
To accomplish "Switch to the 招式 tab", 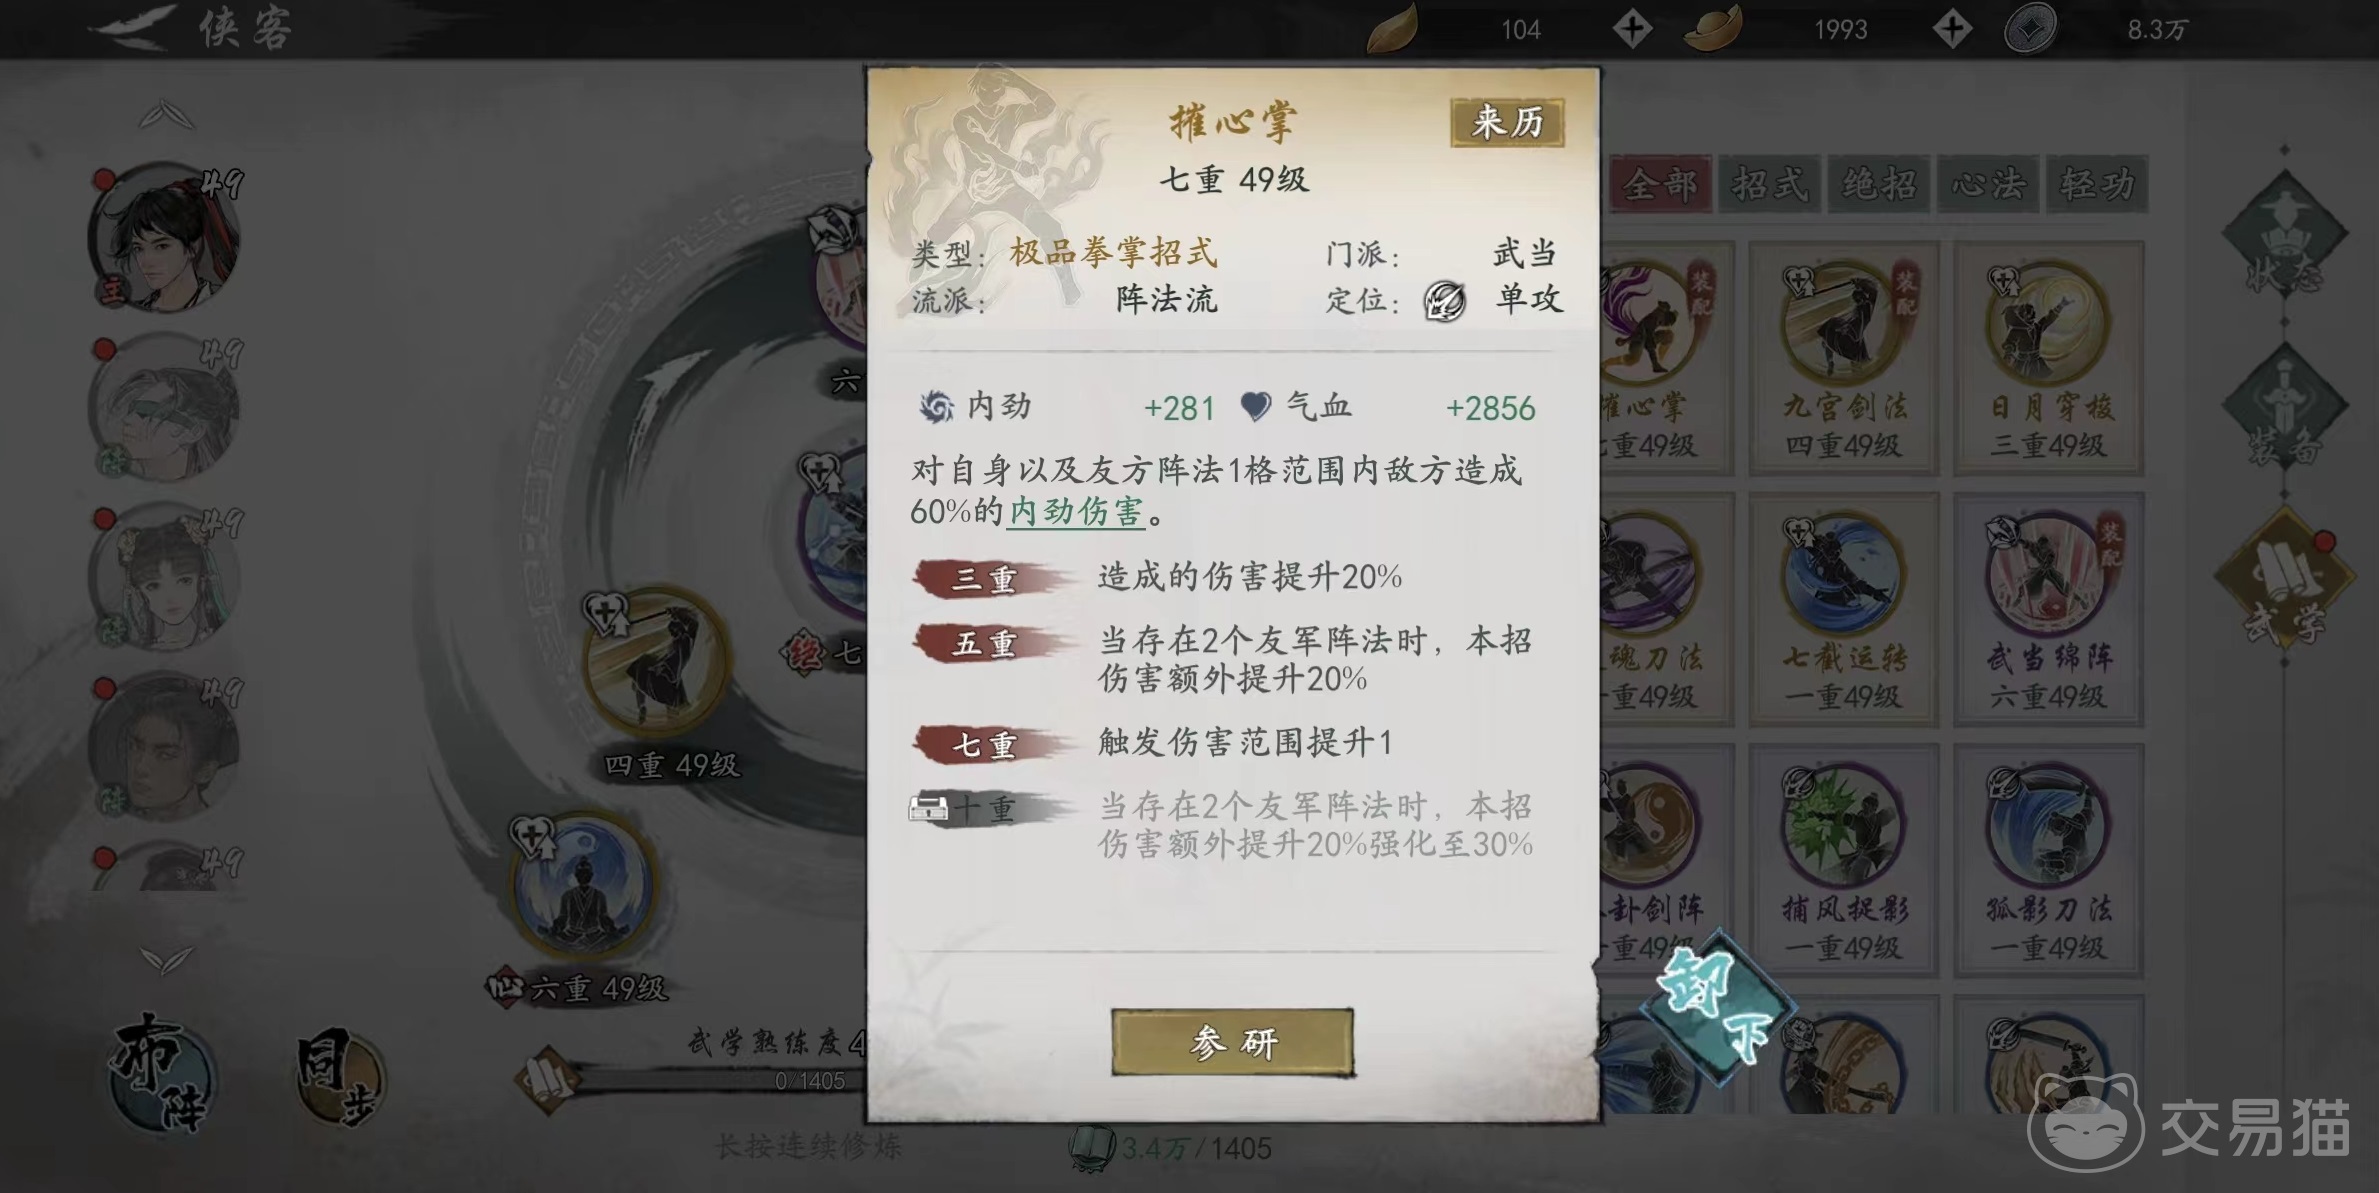I will 1770,184.
